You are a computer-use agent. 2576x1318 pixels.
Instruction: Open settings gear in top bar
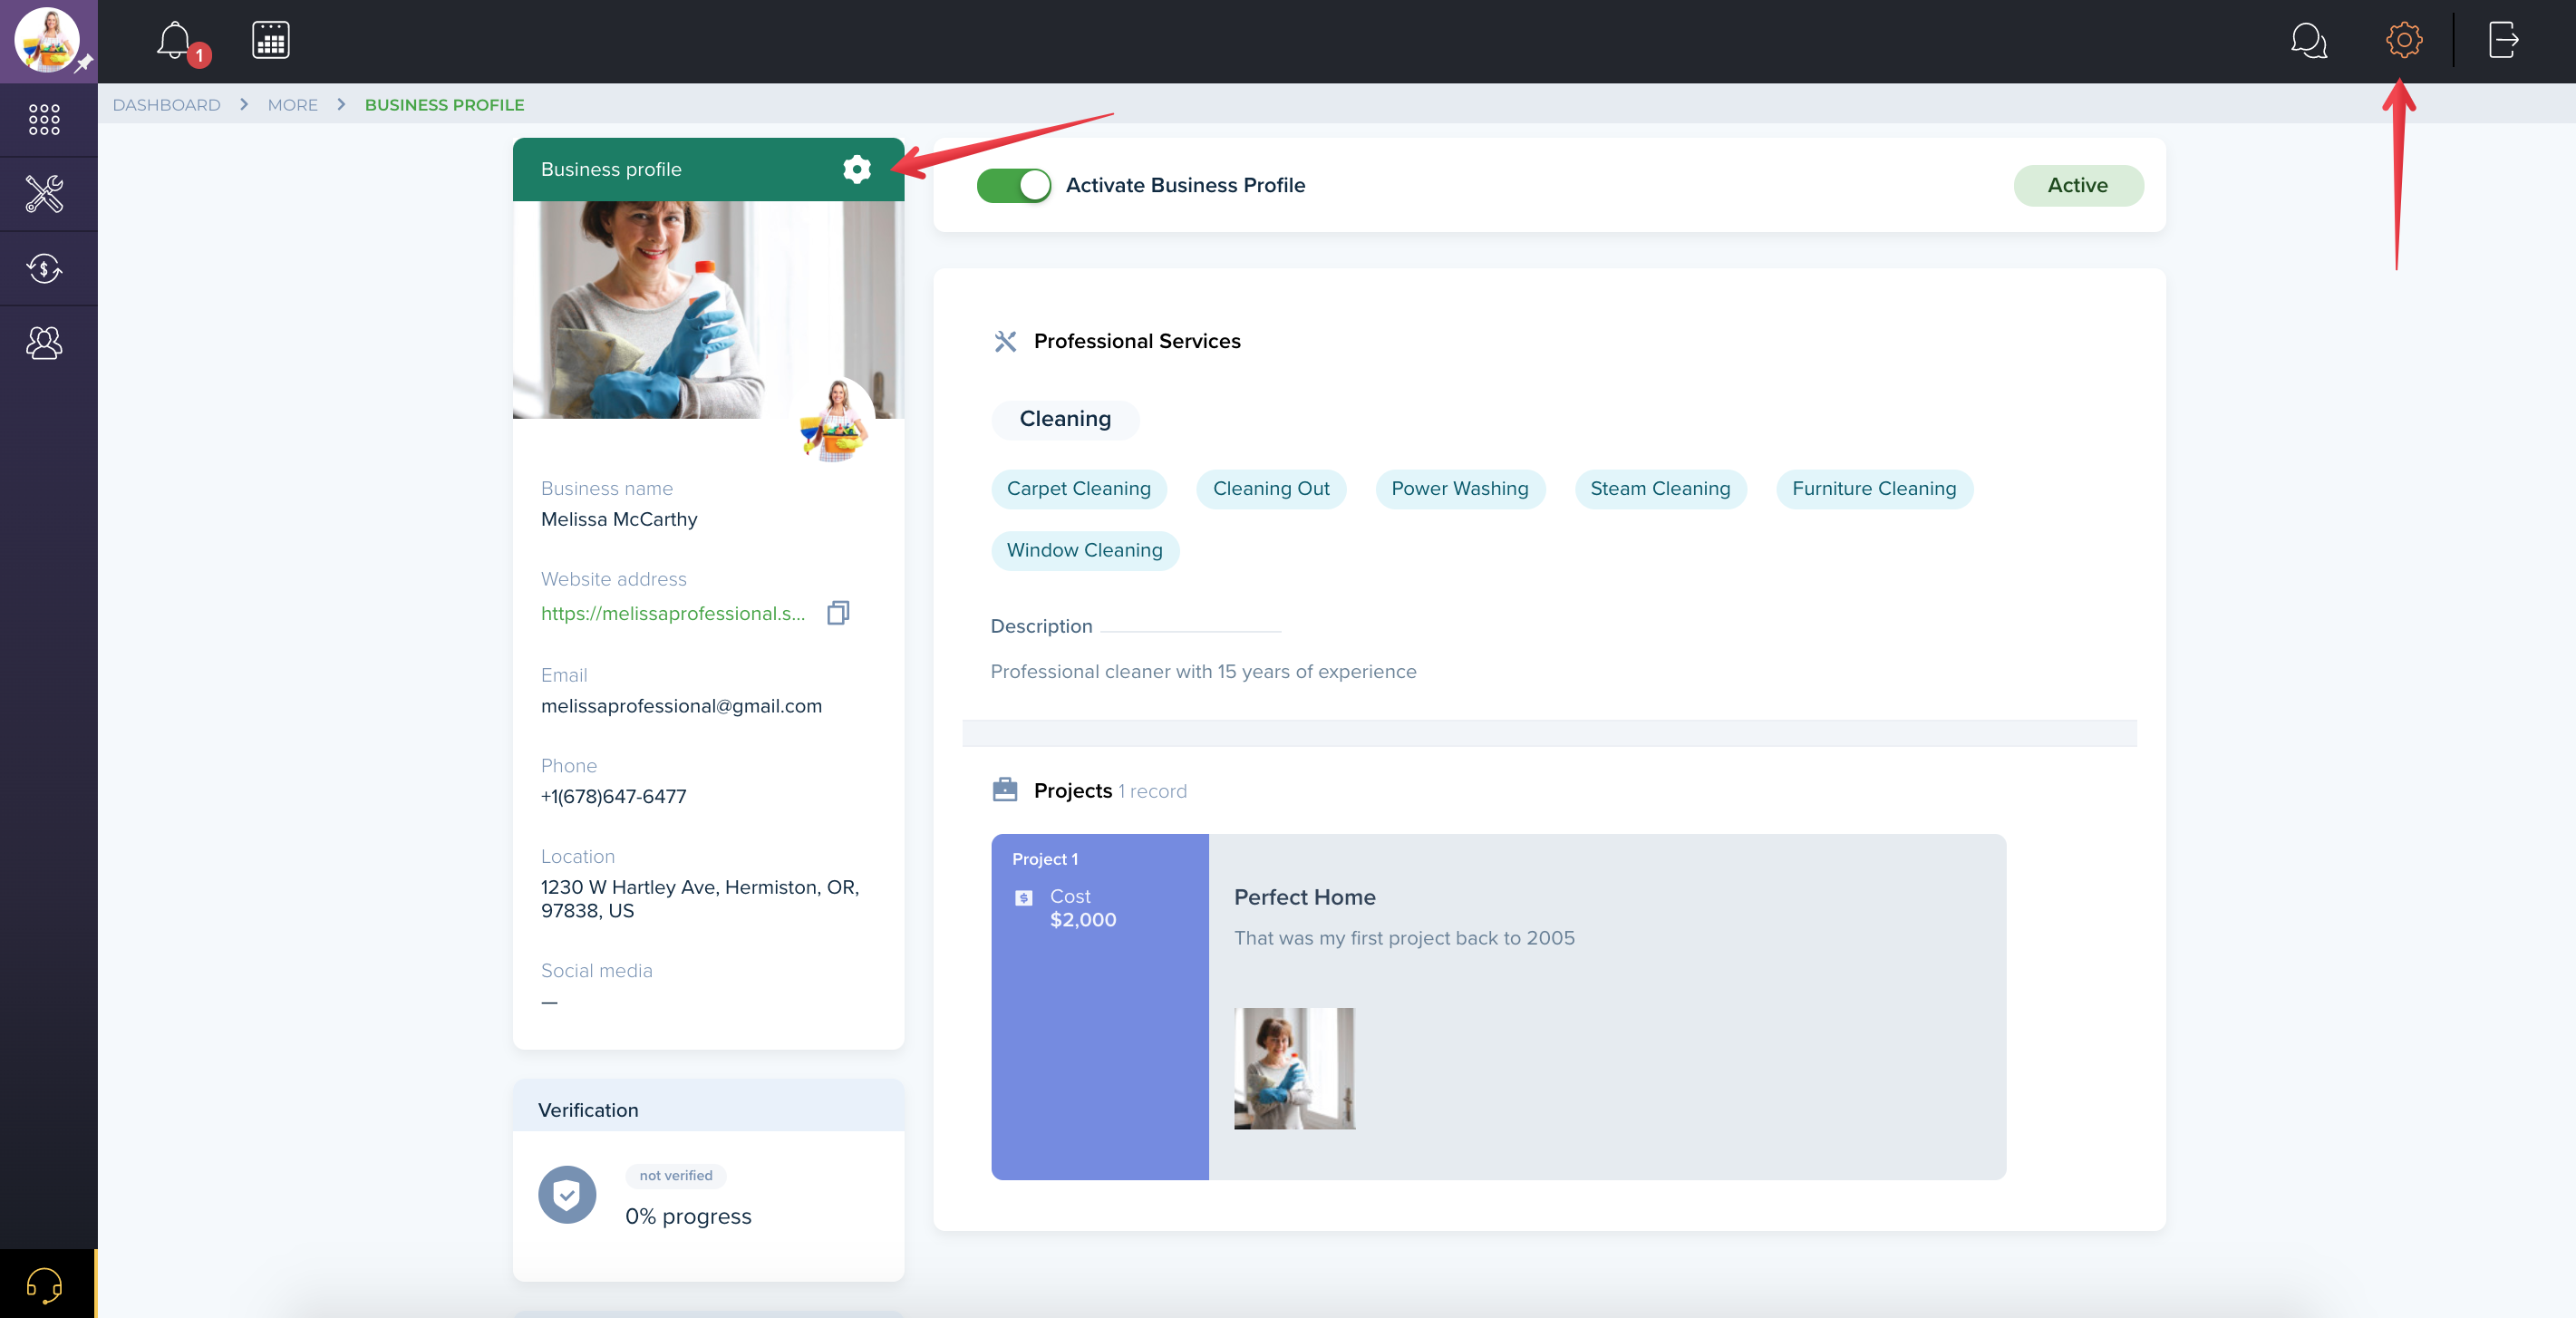pyautogui.click(x=2404, y=40)
